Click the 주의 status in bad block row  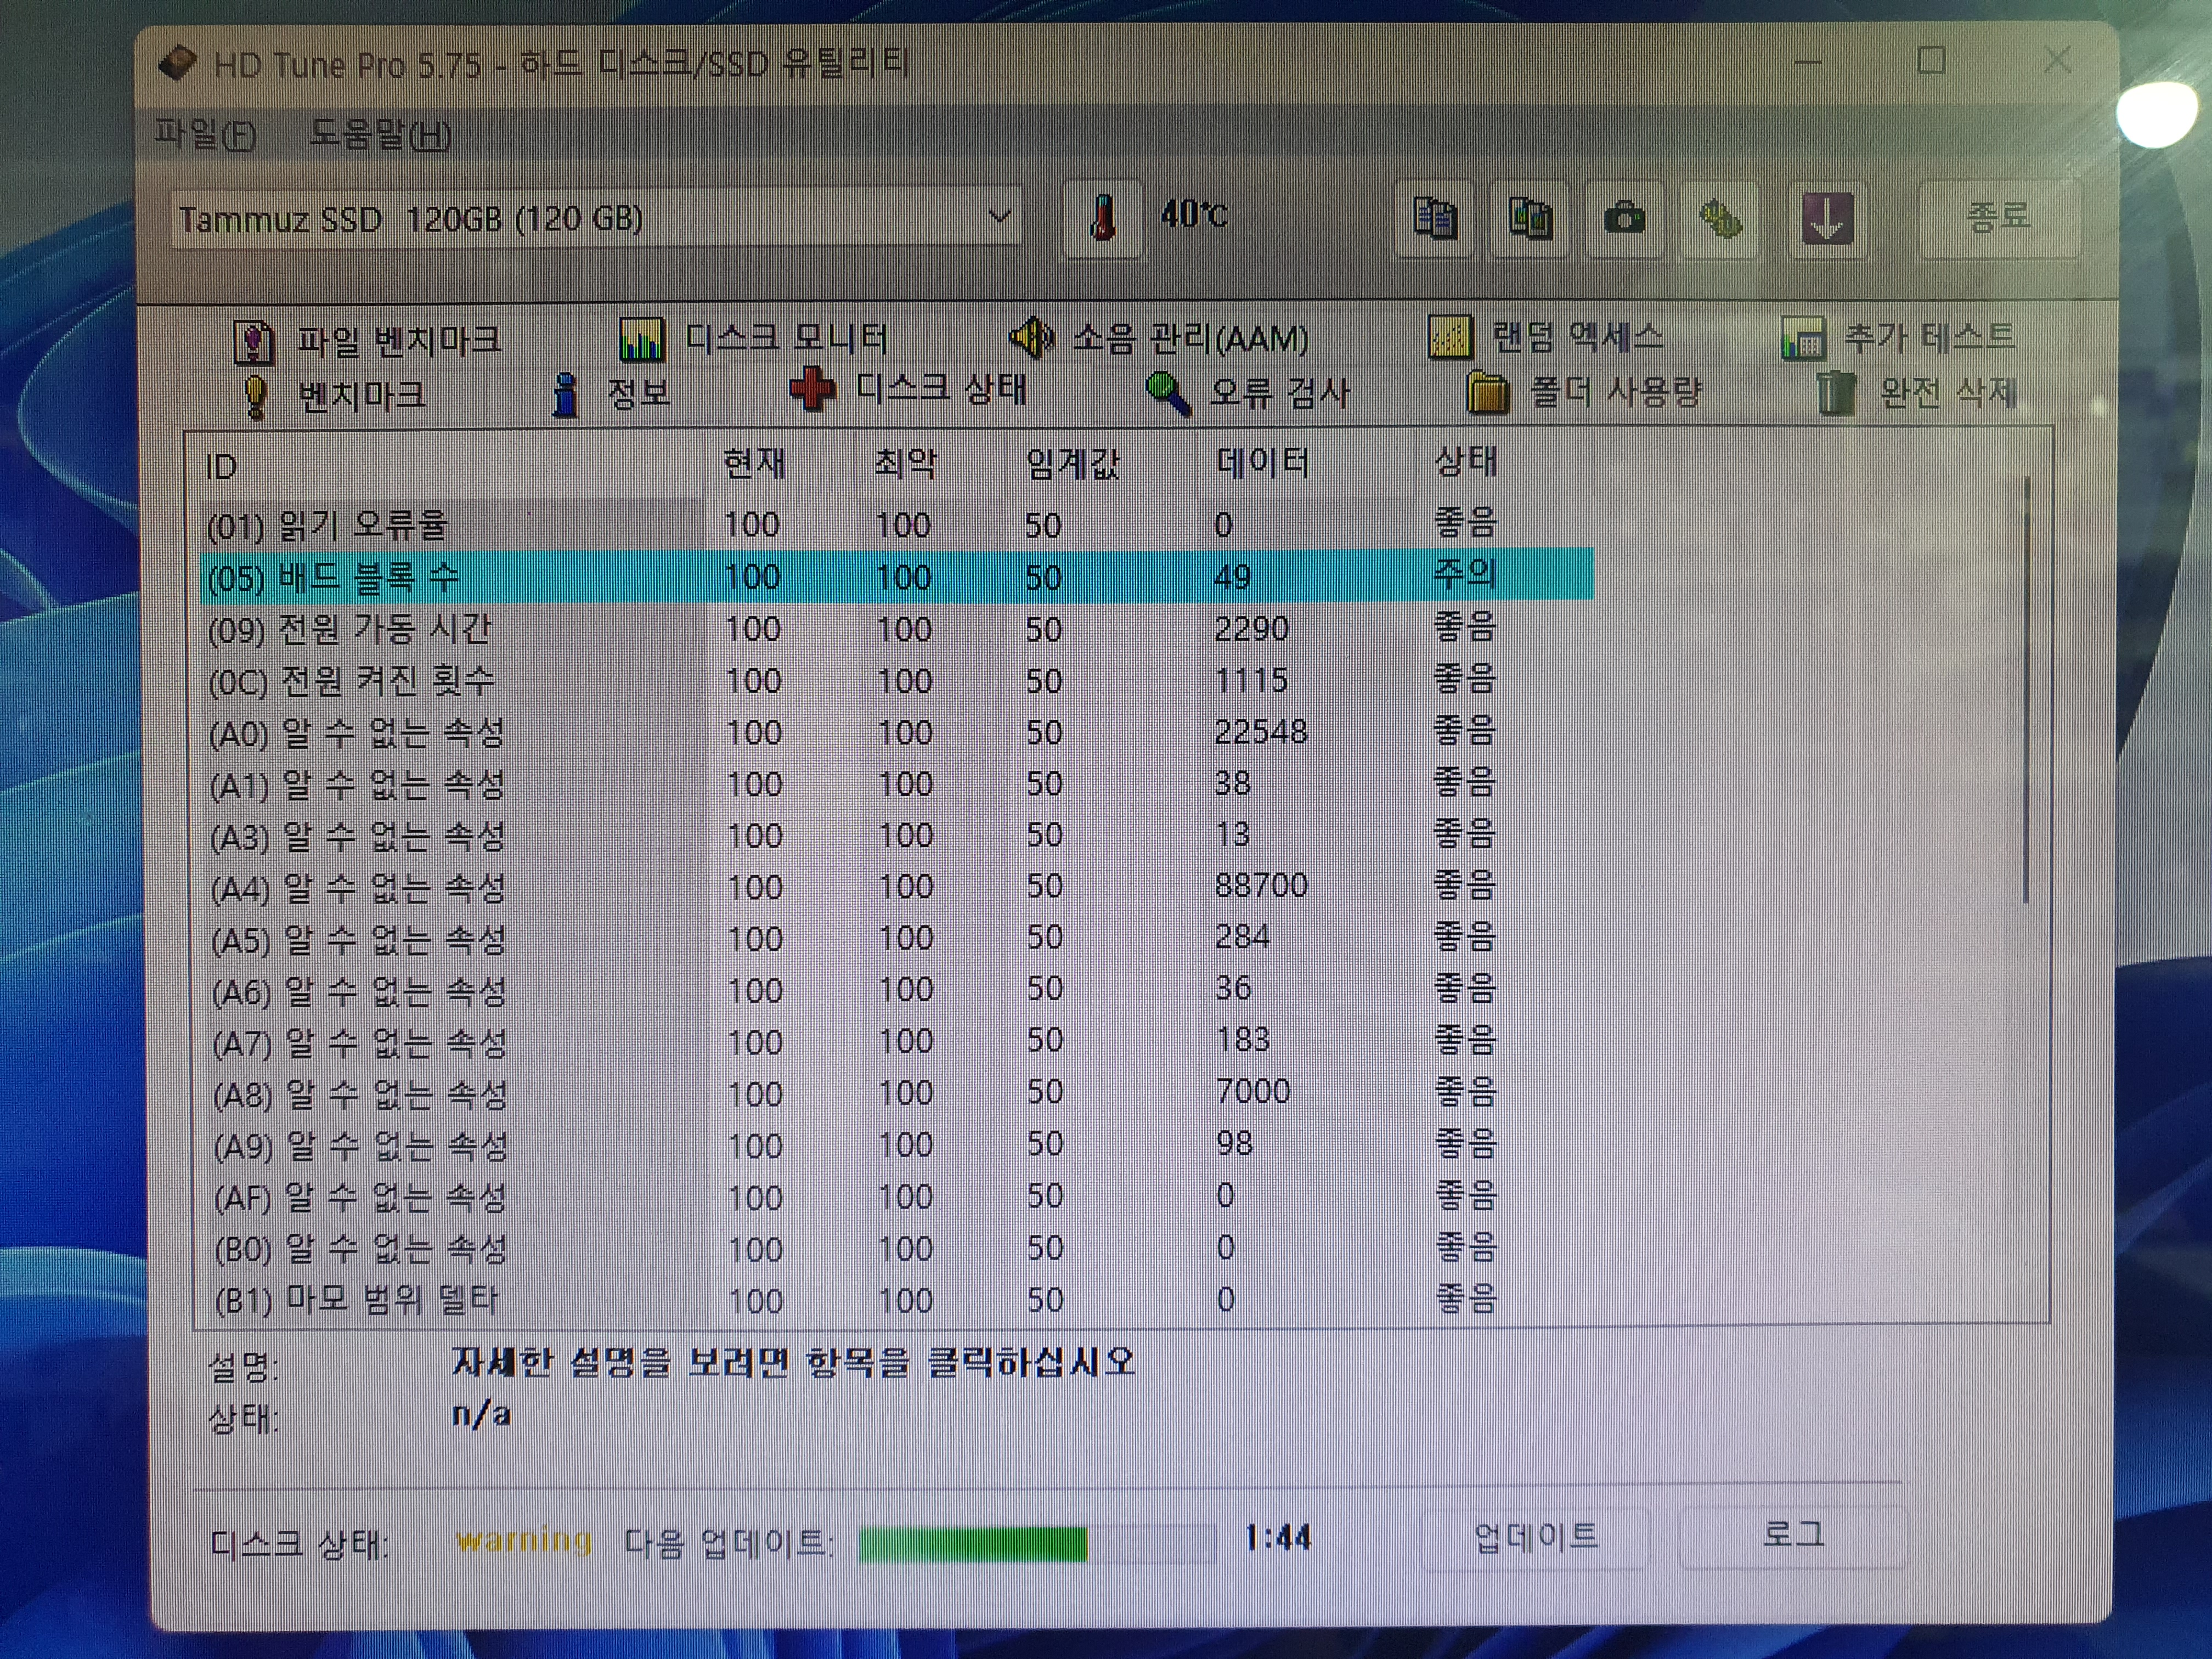pos(1464,574)
